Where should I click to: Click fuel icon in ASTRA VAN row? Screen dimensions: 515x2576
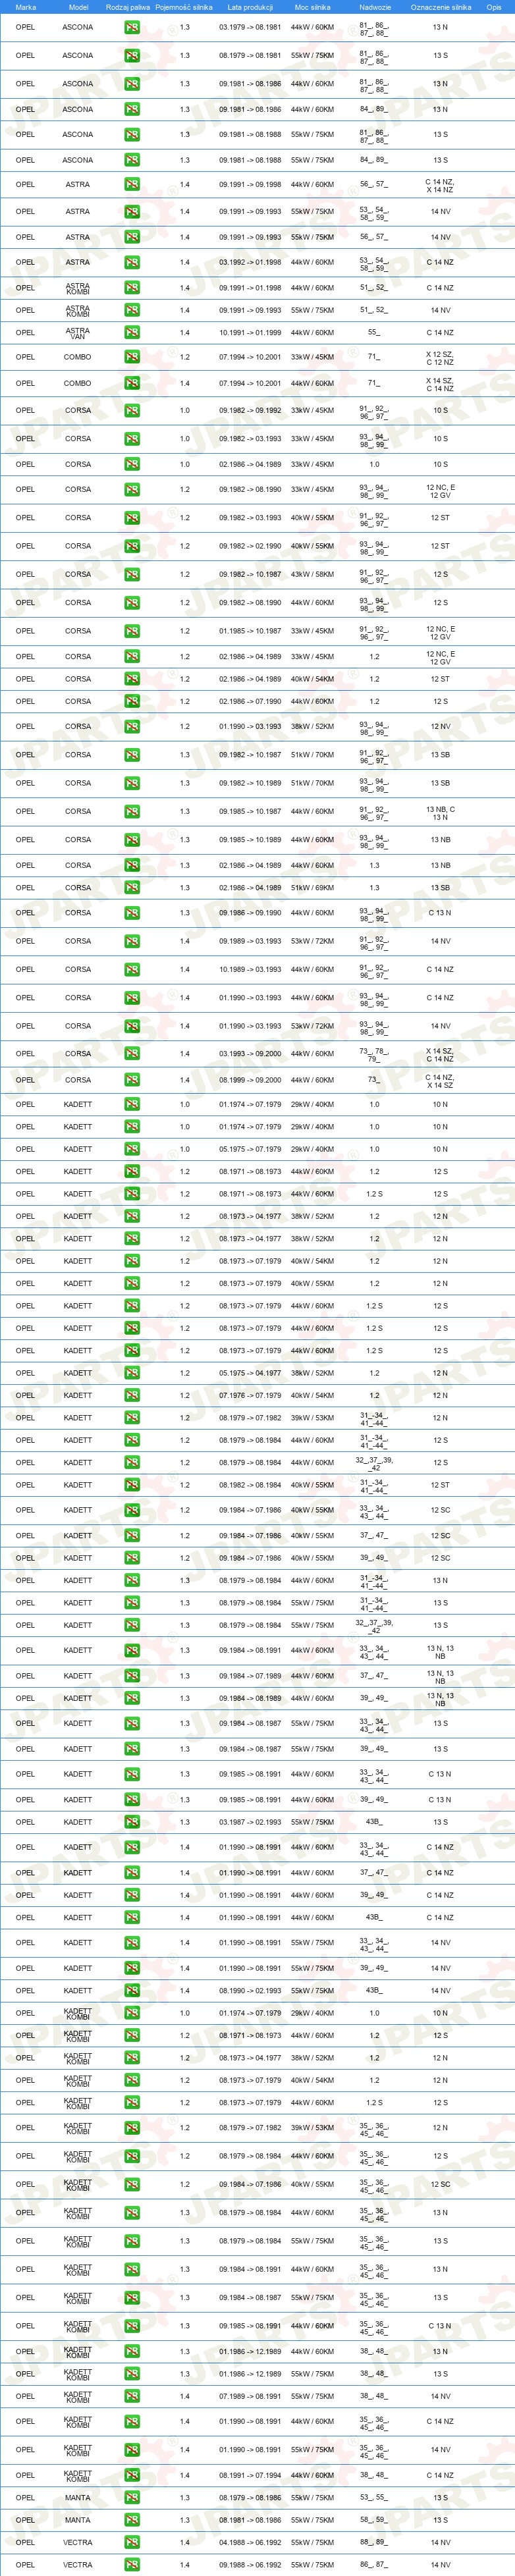click(132, 333)
